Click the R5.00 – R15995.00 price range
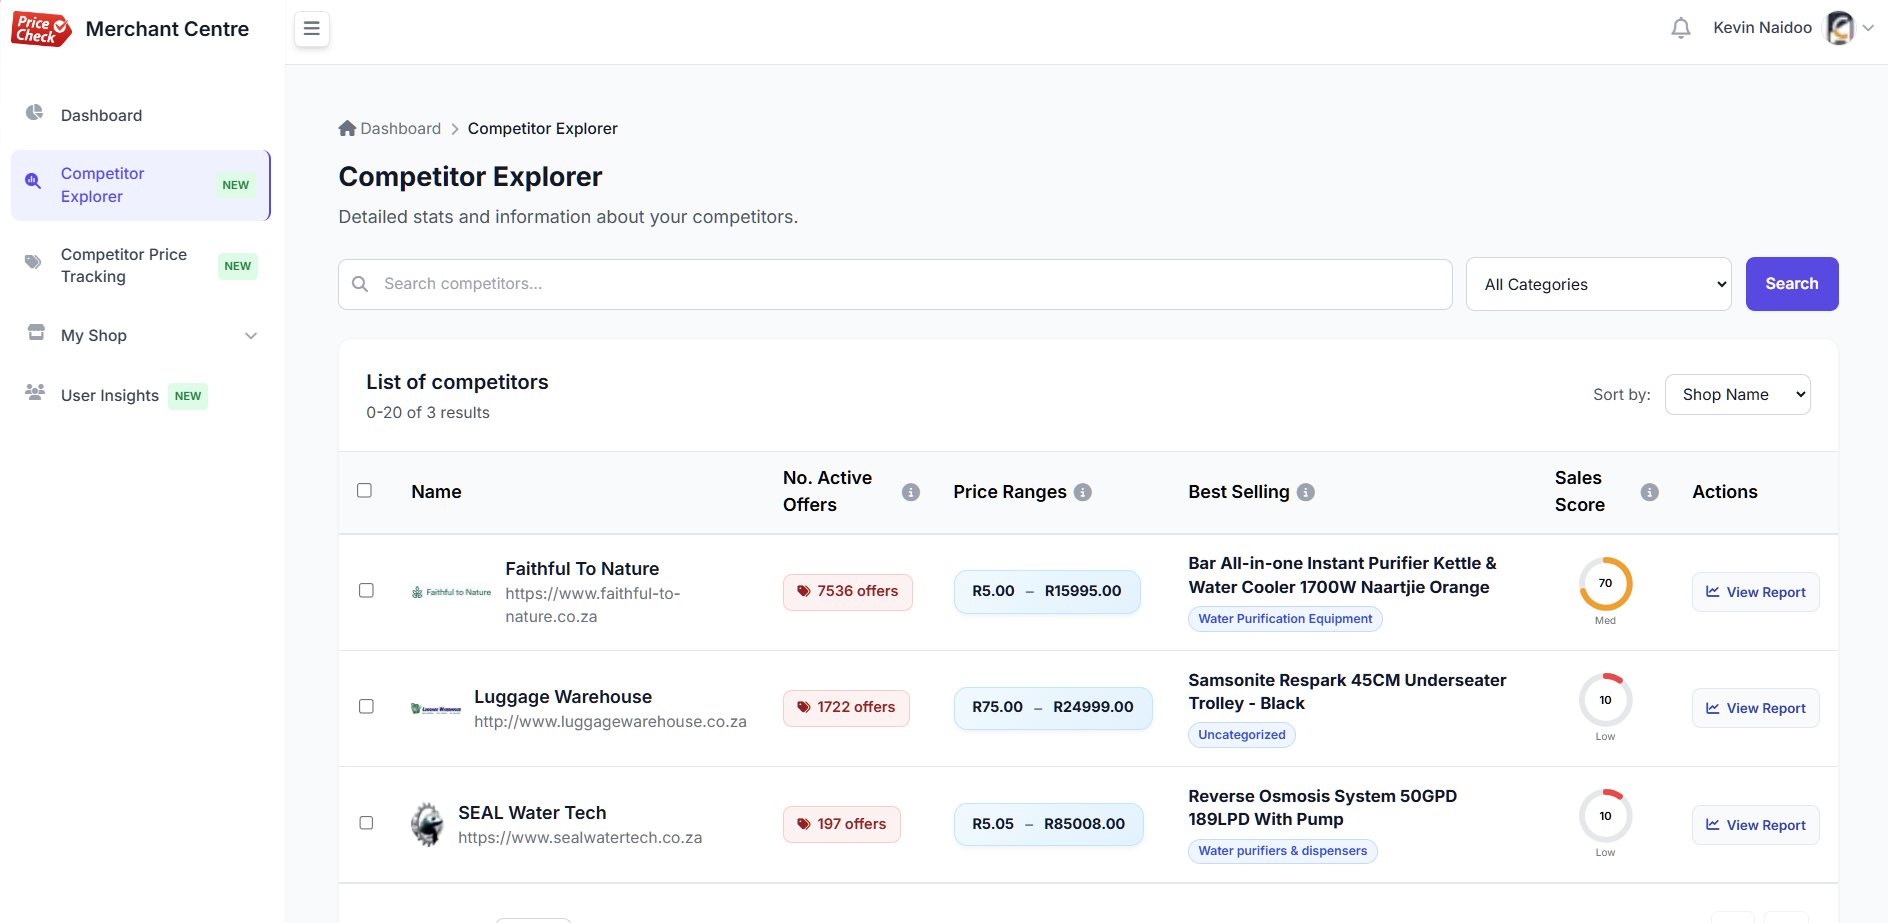Screen dimensions: 1888x923 (1047, 592)
